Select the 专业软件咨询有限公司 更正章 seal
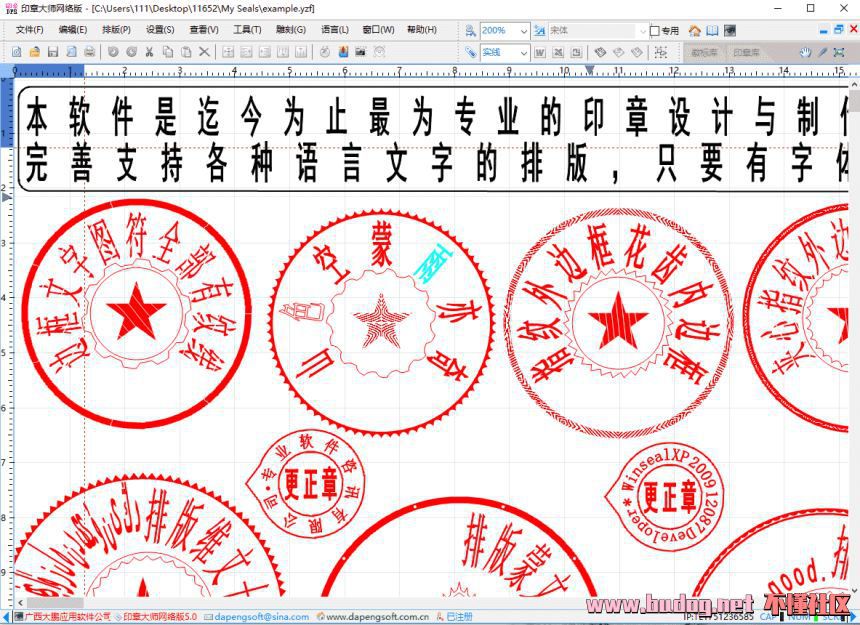This screenshot has width=860, height=625. [x=305, y=485]
